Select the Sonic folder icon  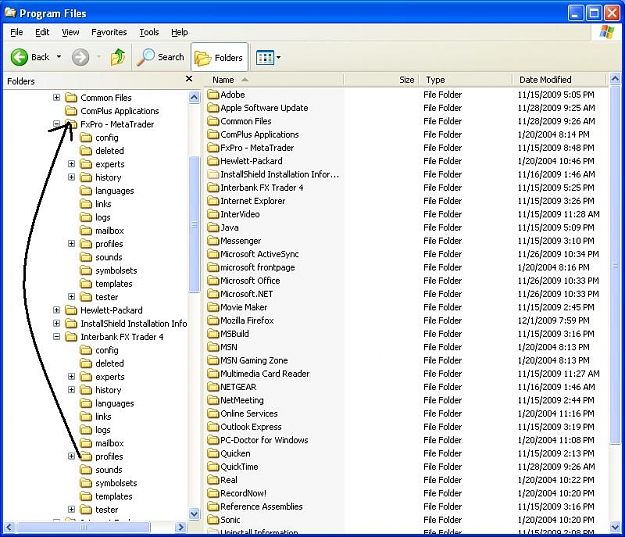tap(213, 520)
